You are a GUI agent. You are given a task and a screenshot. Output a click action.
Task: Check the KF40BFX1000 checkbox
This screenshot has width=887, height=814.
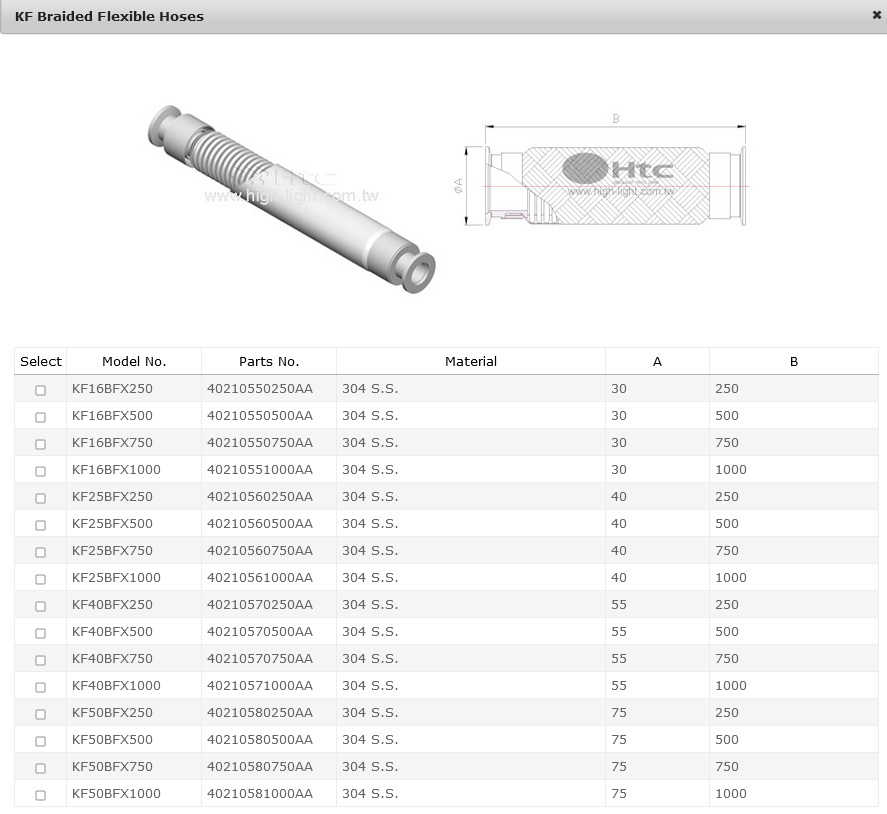(x=41, y=687)
